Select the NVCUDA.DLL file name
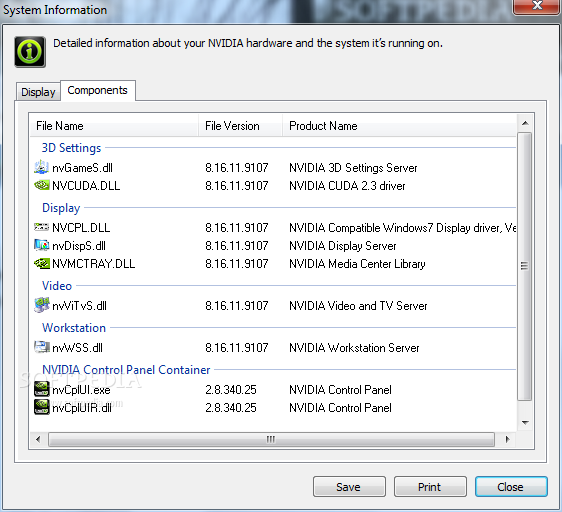 click(86, 186)
